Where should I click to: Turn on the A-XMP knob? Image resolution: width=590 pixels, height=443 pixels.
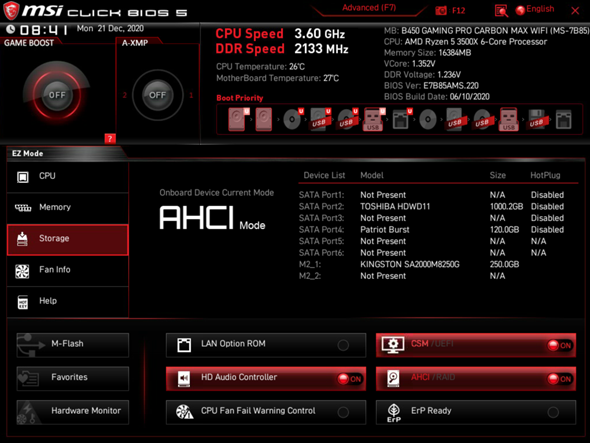coord(157,95)
